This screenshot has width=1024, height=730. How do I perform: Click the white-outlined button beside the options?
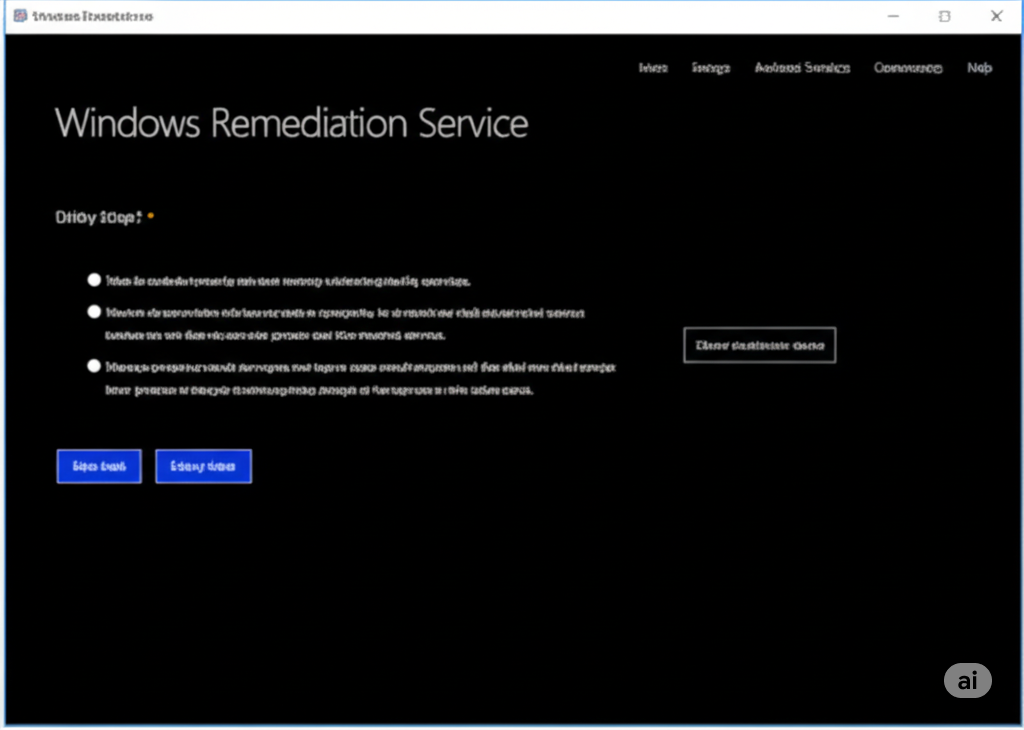760,345
